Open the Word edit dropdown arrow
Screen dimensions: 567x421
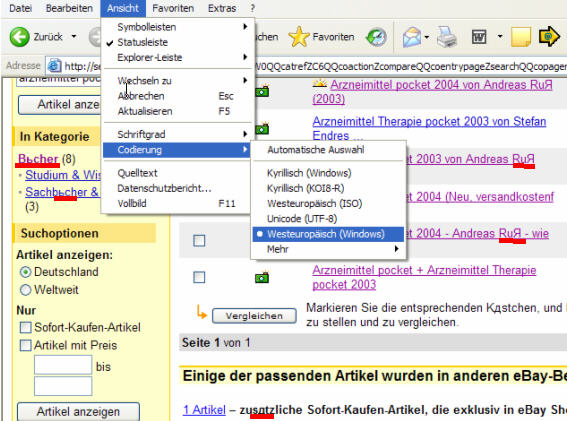tap(500, 37)
